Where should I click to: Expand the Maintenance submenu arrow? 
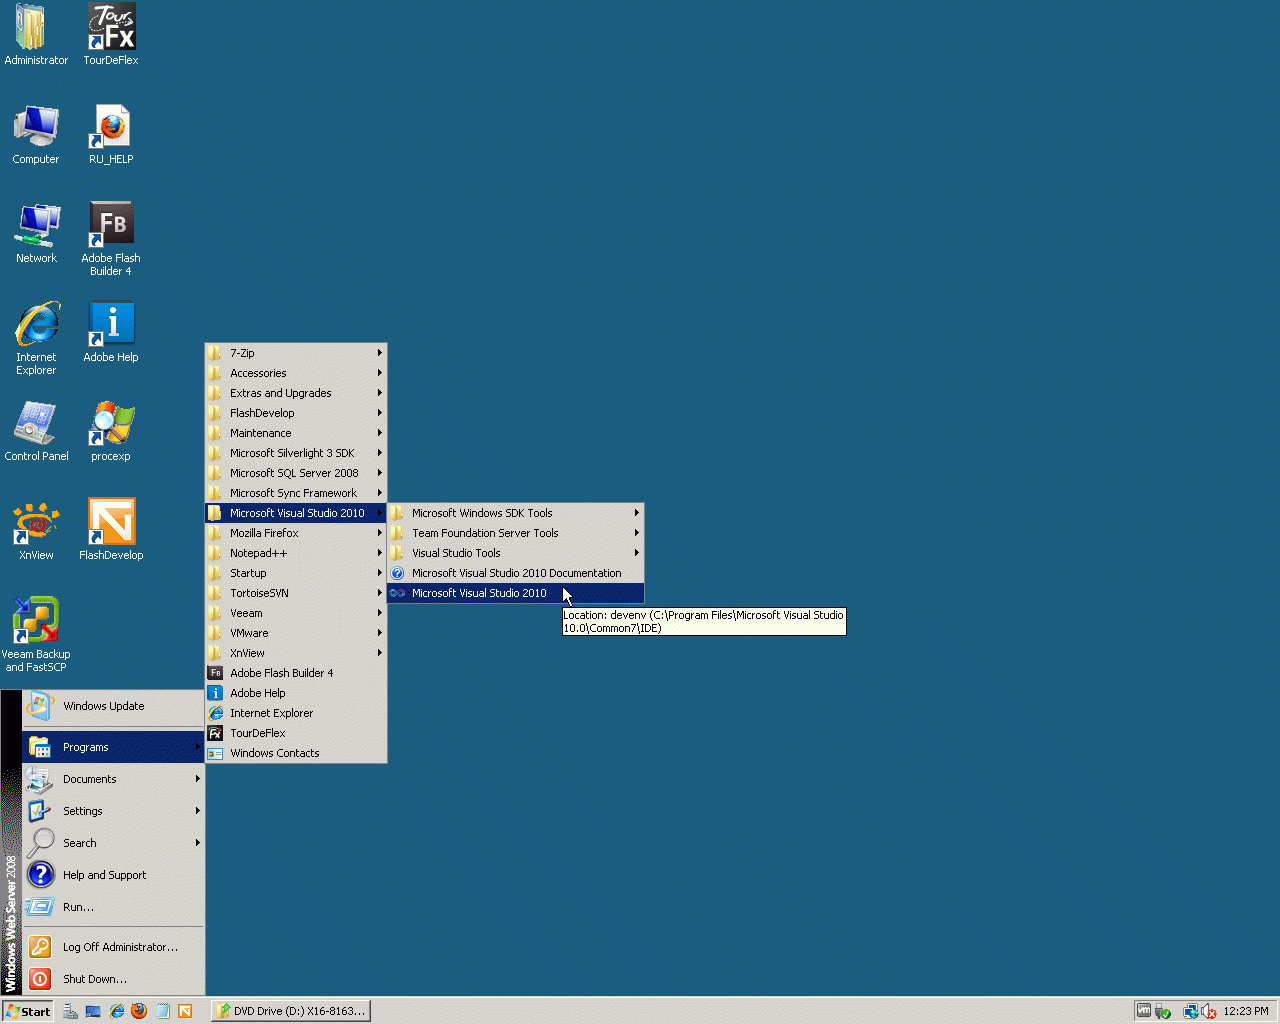tap(380, 433)
